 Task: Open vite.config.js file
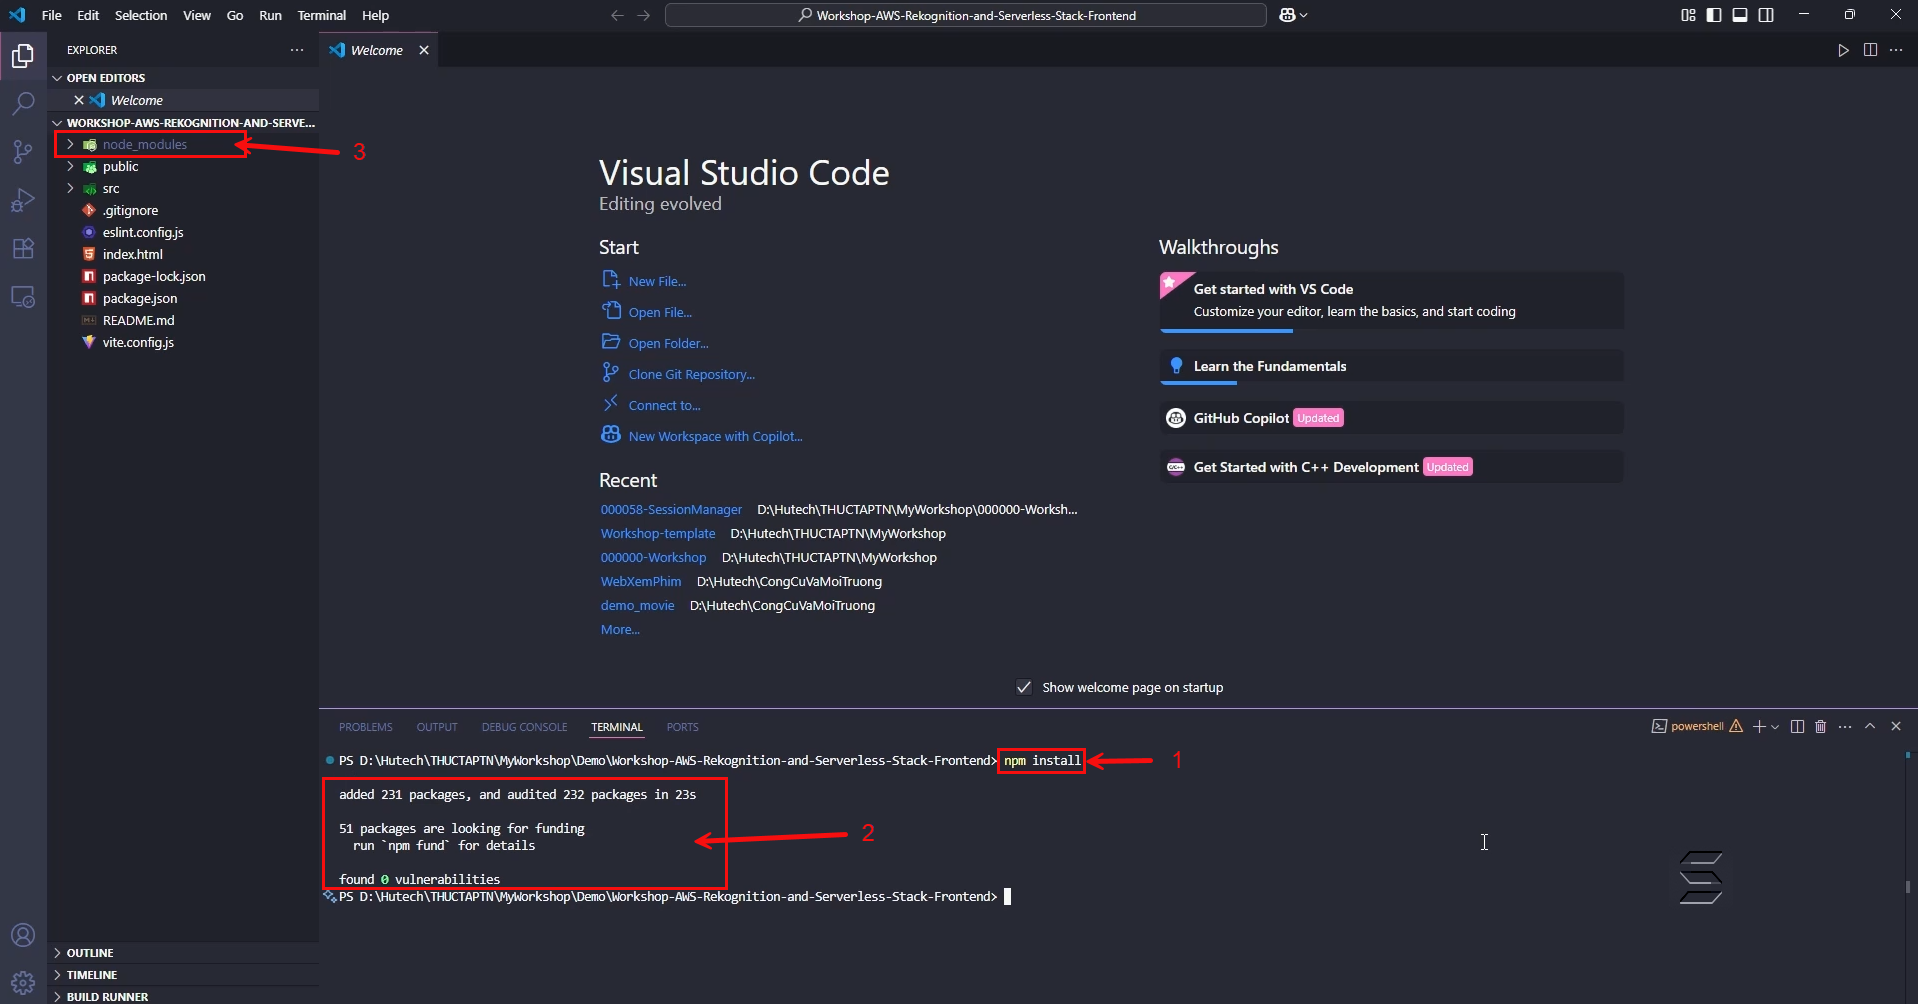pos(138,342)
